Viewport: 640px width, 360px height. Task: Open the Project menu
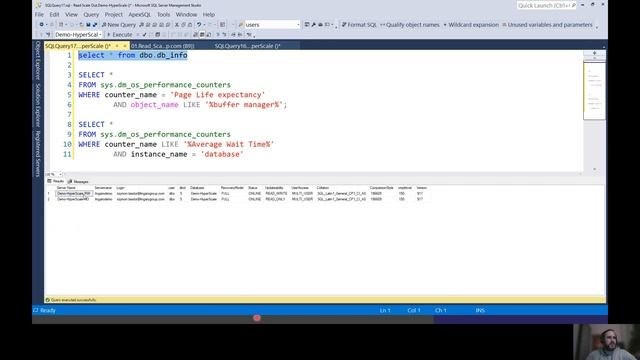(113, 14)
